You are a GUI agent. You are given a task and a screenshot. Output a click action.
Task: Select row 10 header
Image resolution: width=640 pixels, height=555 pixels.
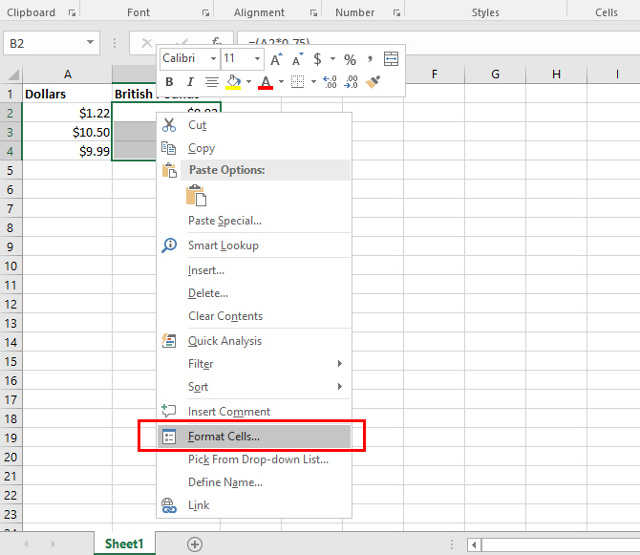pos(11,266)
